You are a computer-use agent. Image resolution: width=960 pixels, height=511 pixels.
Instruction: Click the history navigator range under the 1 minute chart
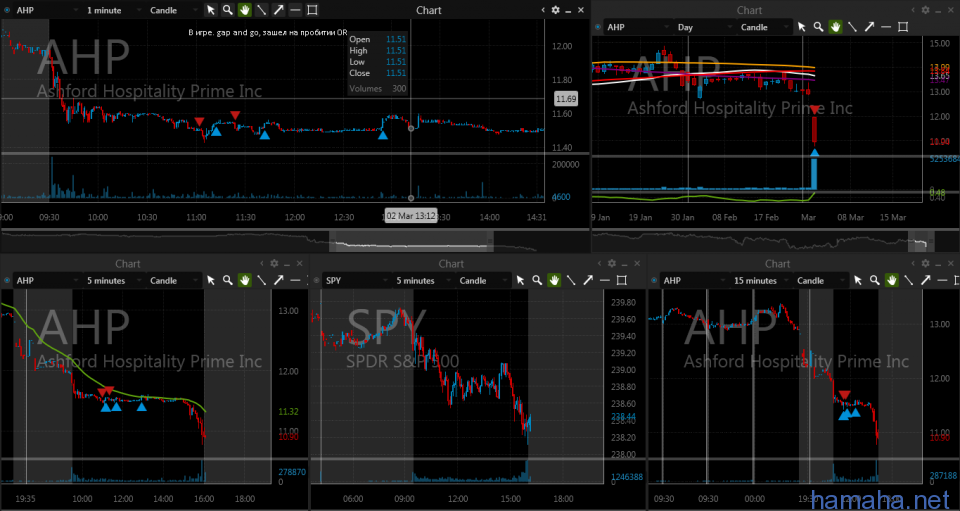tap(411, 241)
